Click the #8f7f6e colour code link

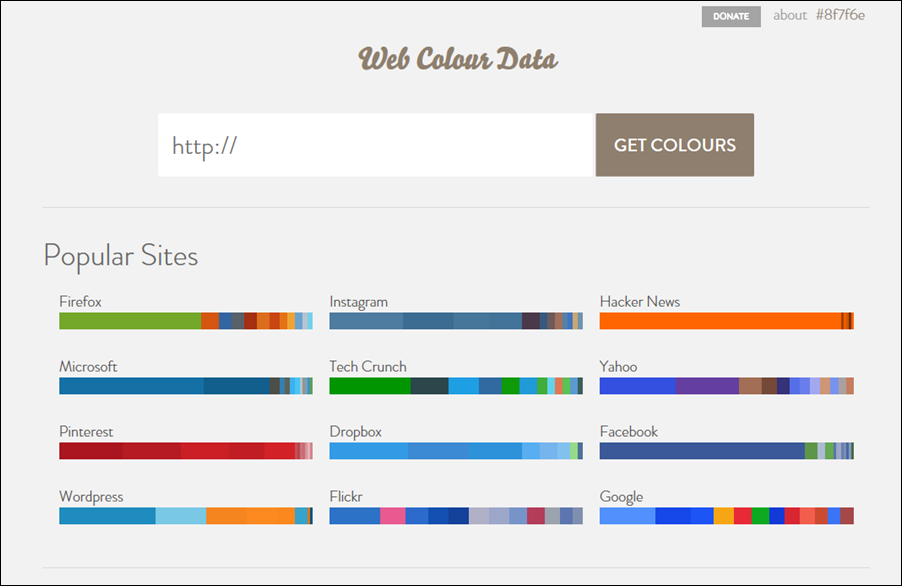point(840,15)
